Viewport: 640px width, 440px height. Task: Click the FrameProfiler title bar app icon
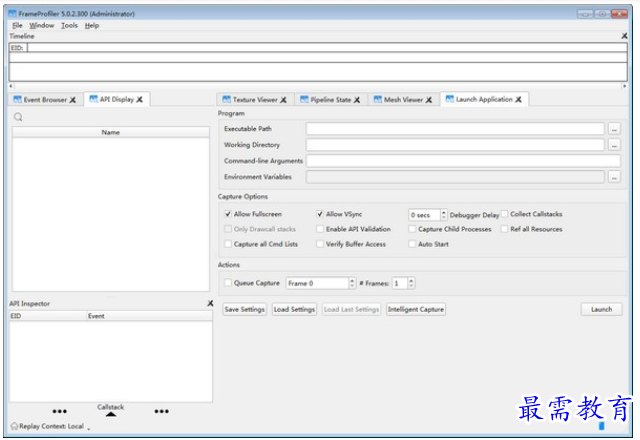[x=12, y=14]
